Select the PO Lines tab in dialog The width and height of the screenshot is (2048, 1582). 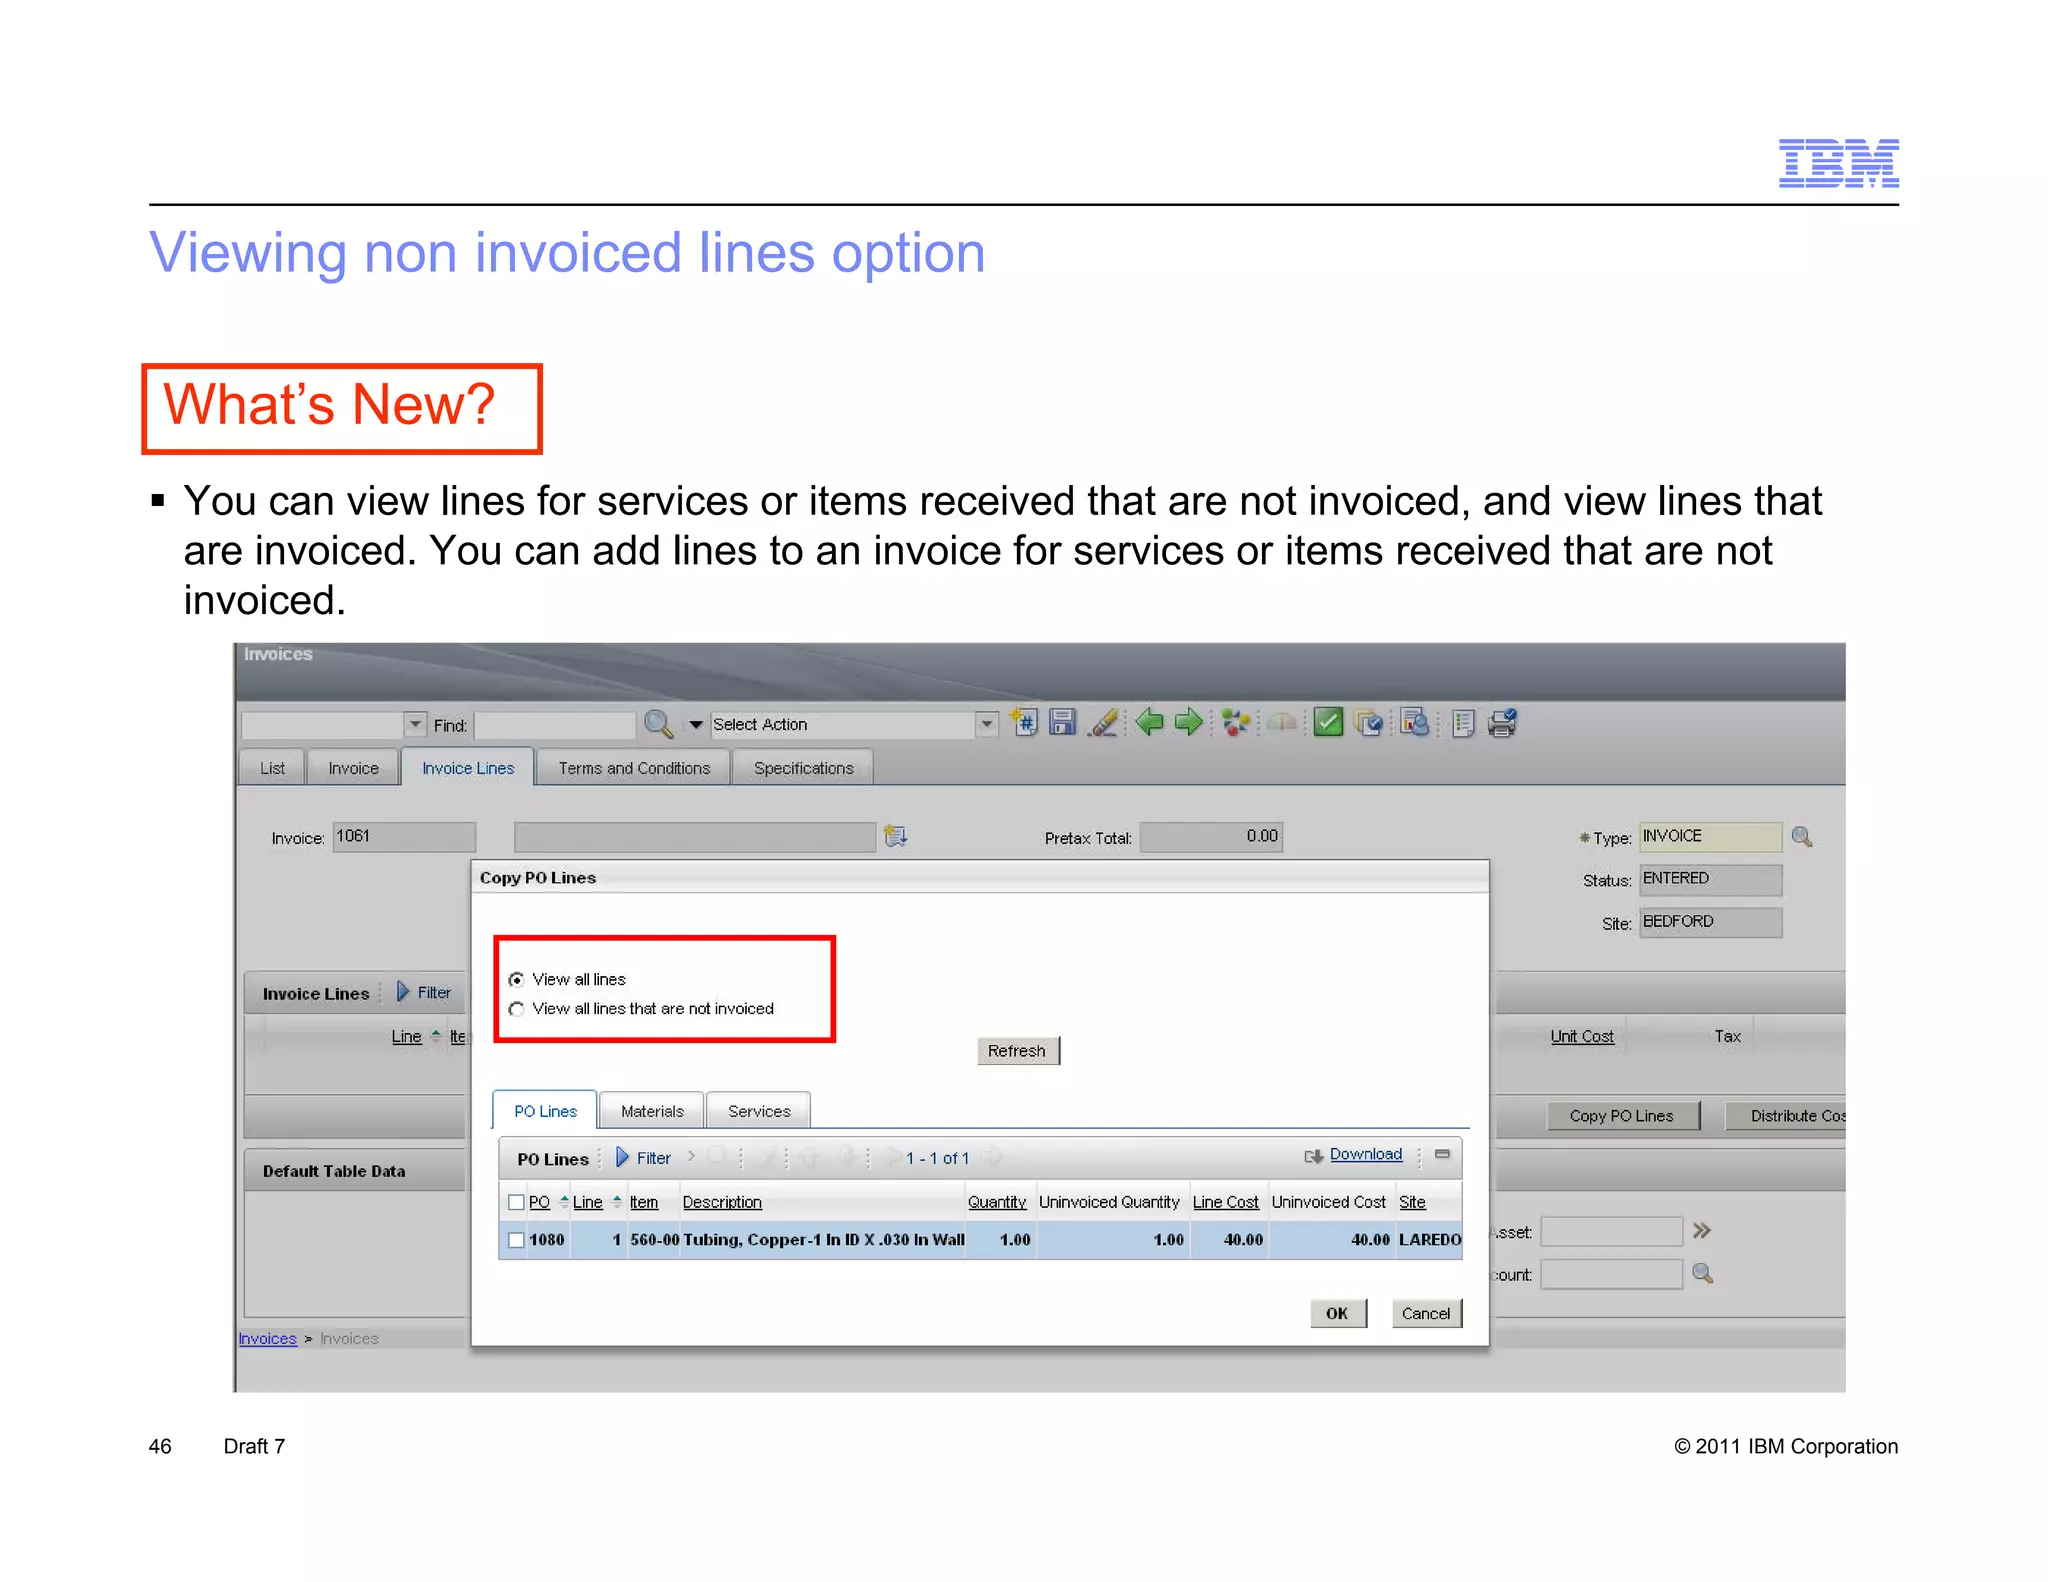click(545, 1111)
